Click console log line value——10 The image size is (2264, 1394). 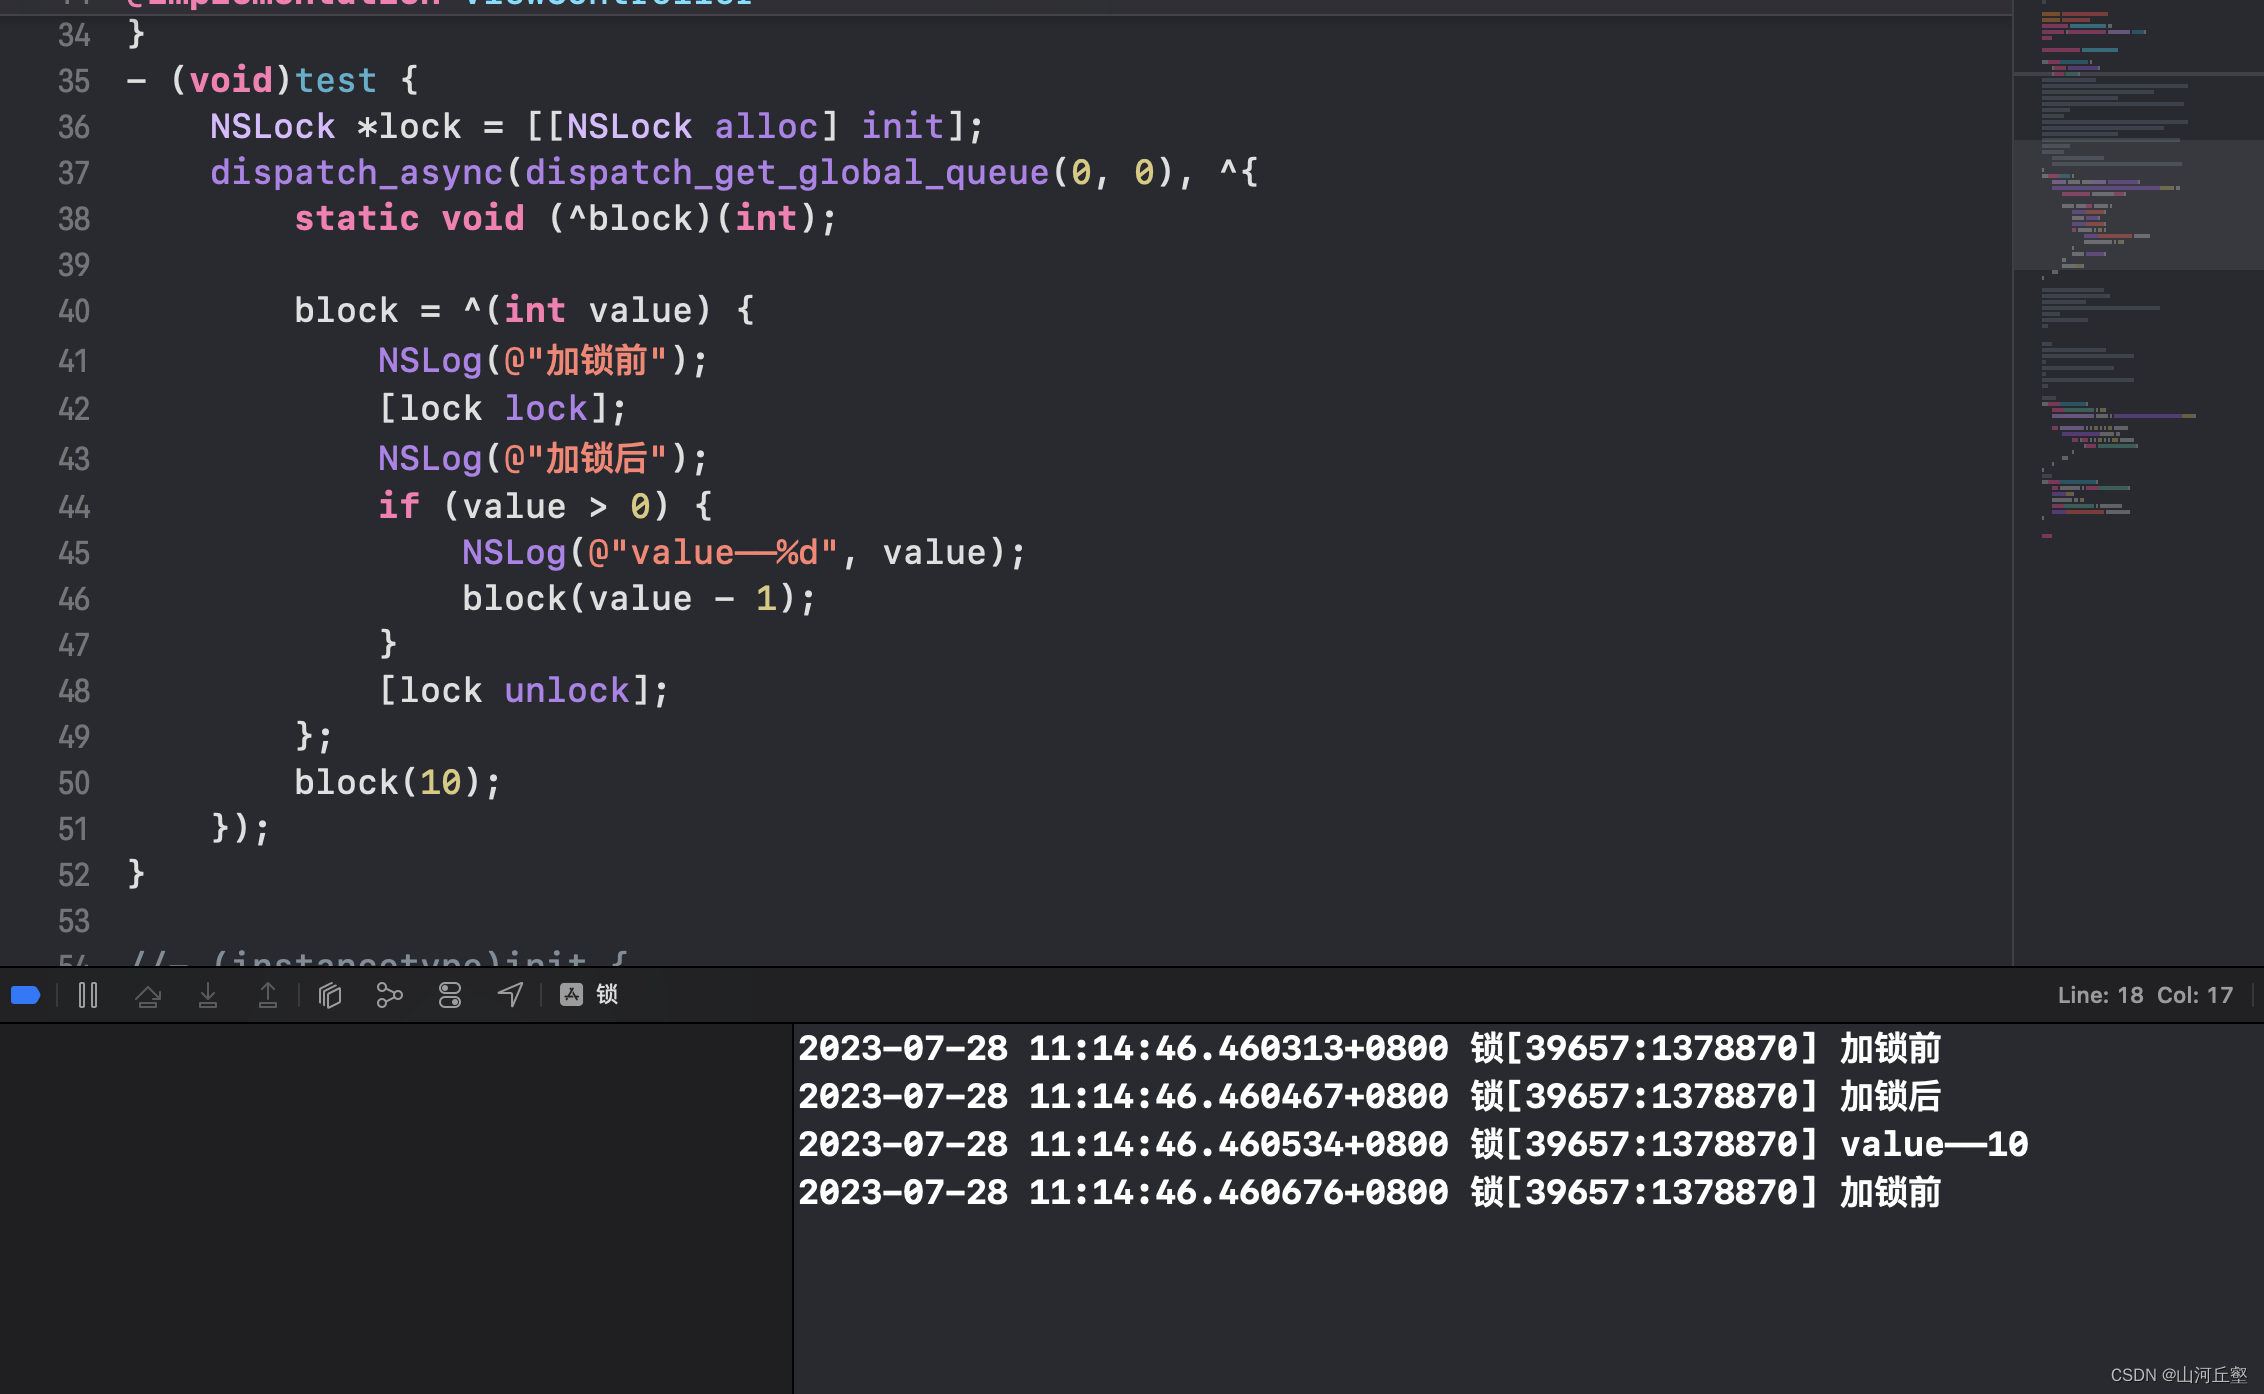coord(1413,1144)
